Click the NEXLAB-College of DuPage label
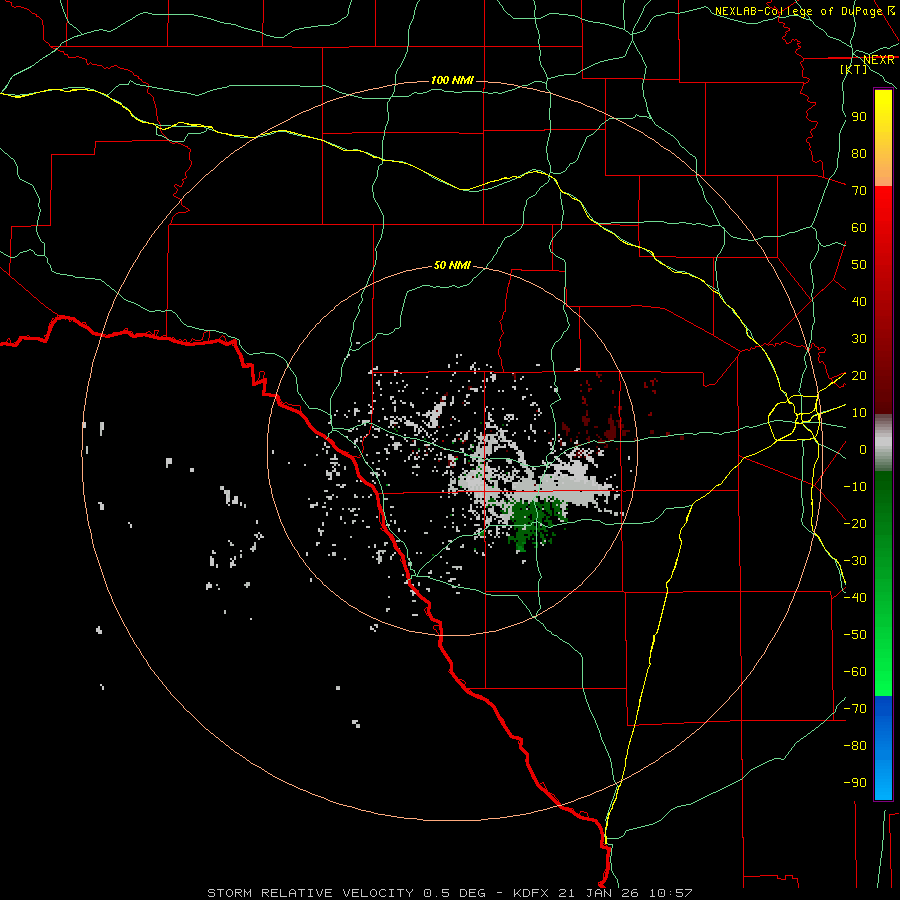Viewport: 900px width, 900px height. (804, 11)
